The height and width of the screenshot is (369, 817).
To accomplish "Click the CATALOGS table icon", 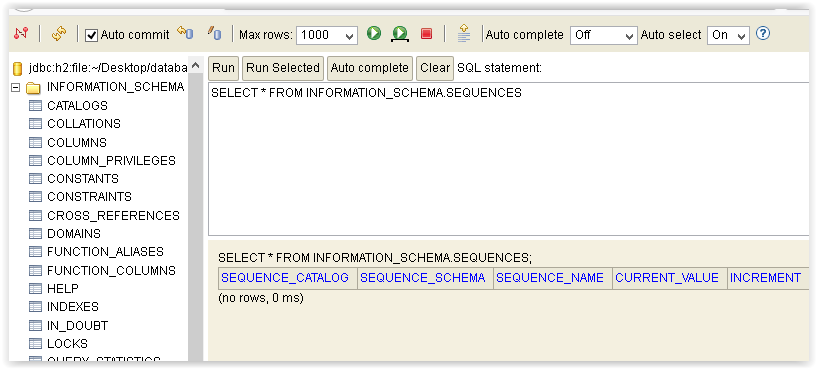I will 35,106.
